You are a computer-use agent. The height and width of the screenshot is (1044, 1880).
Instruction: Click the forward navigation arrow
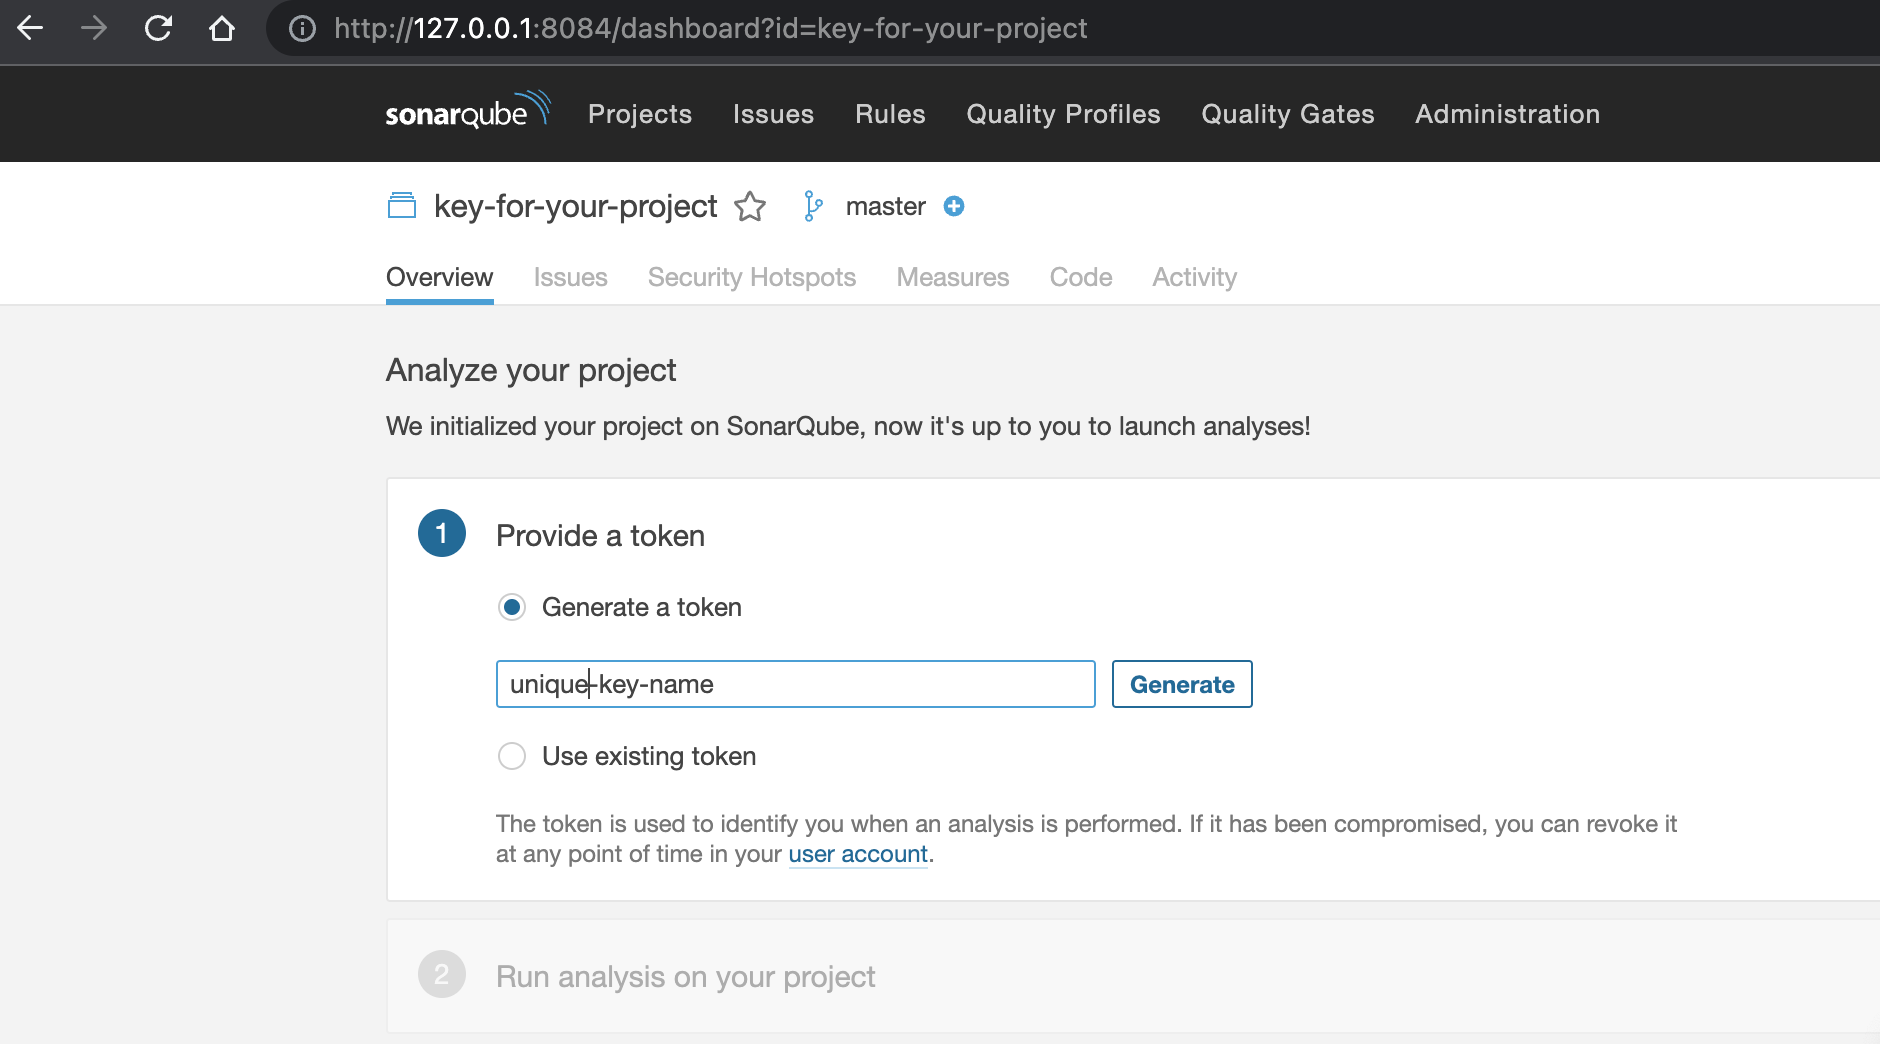click(95, 30)
